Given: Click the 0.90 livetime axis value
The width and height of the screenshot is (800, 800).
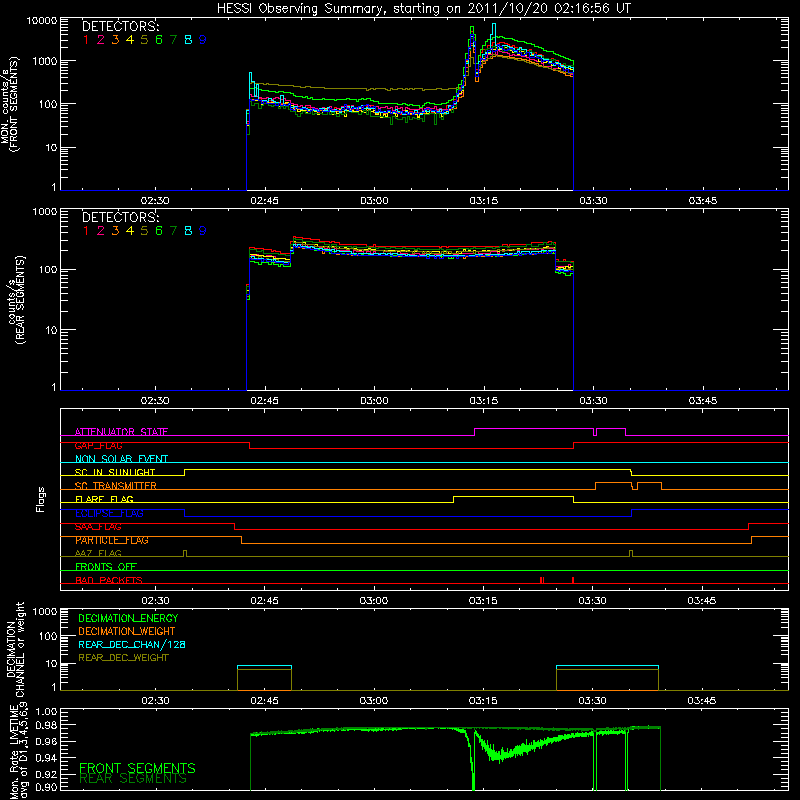Looking at the screenshot, I should point(46,787).
